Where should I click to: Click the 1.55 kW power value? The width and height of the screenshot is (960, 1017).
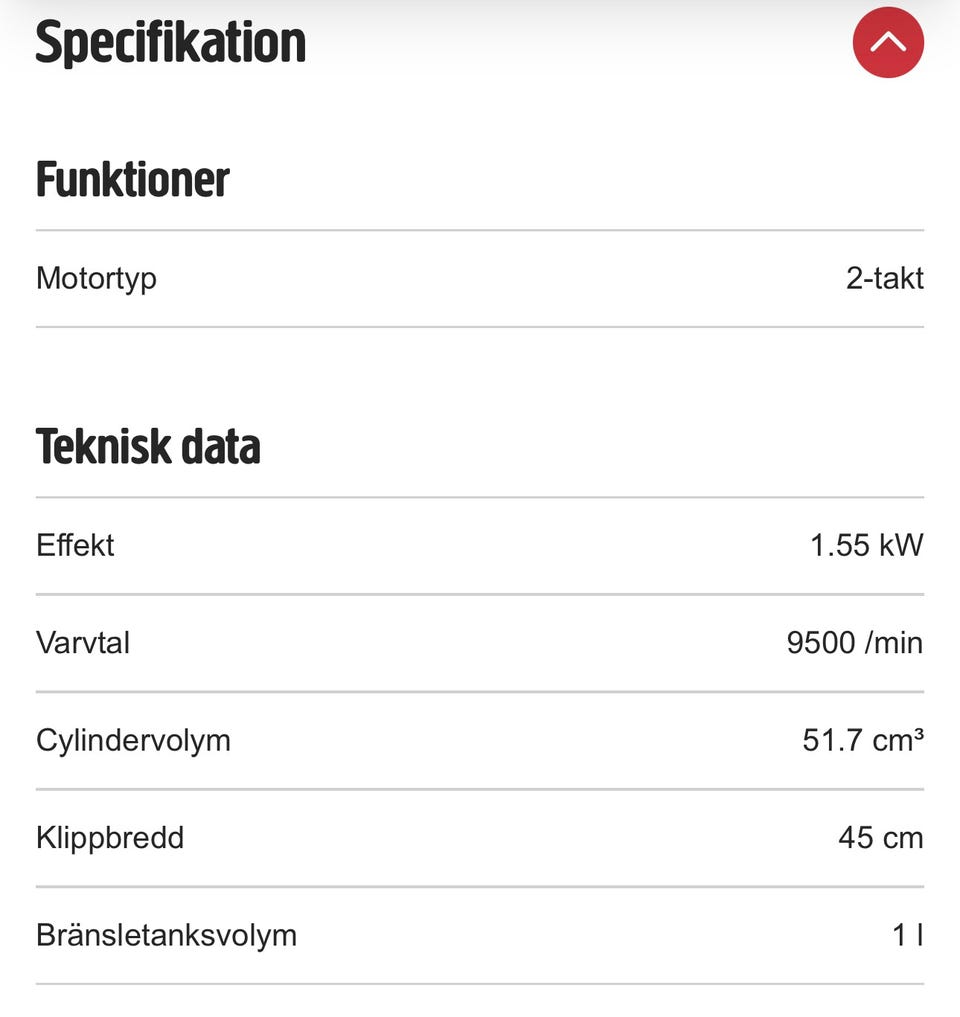tap(866, 545)
